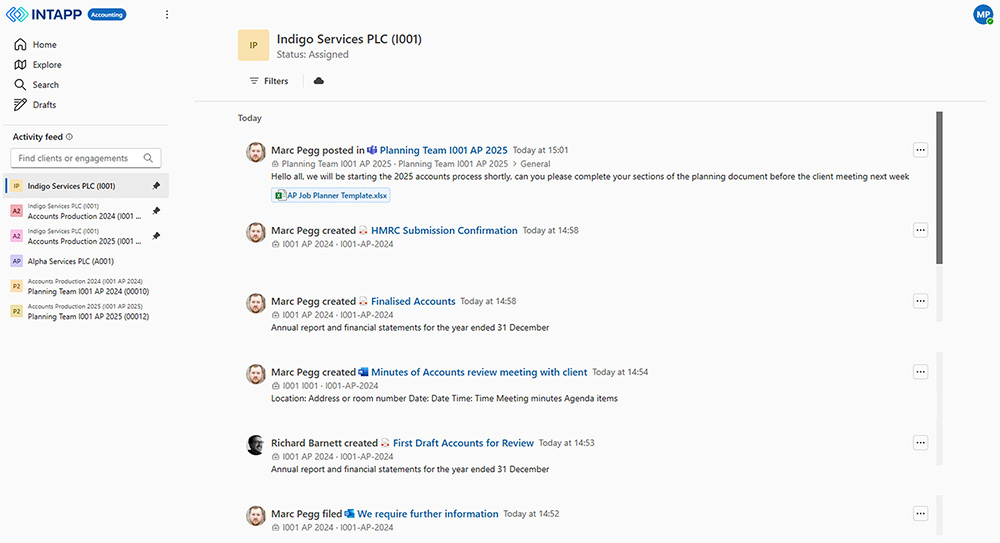This screenshot has width=1000, height=543.
Task: Click the activity feed vertical scrollbar
Action: [x=939, y=188]
